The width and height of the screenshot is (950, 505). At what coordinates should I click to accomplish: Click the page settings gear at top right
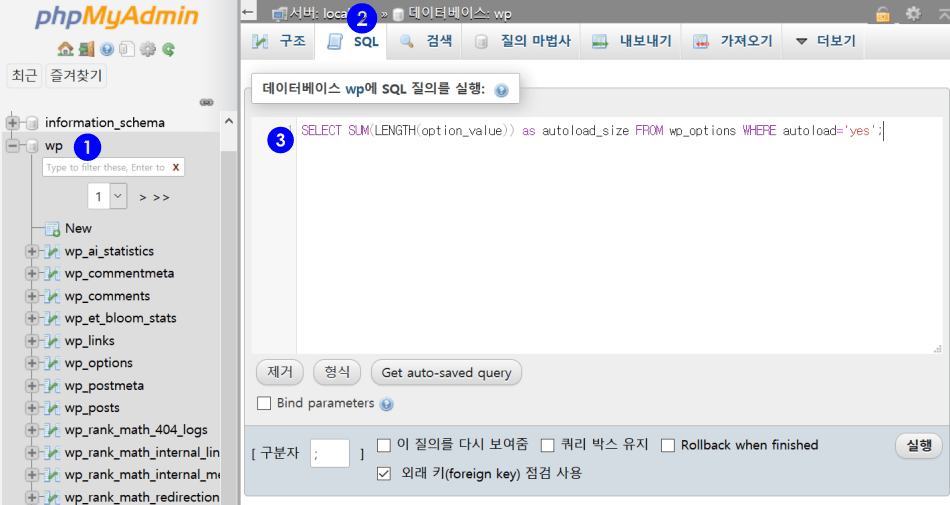point(912,14)
